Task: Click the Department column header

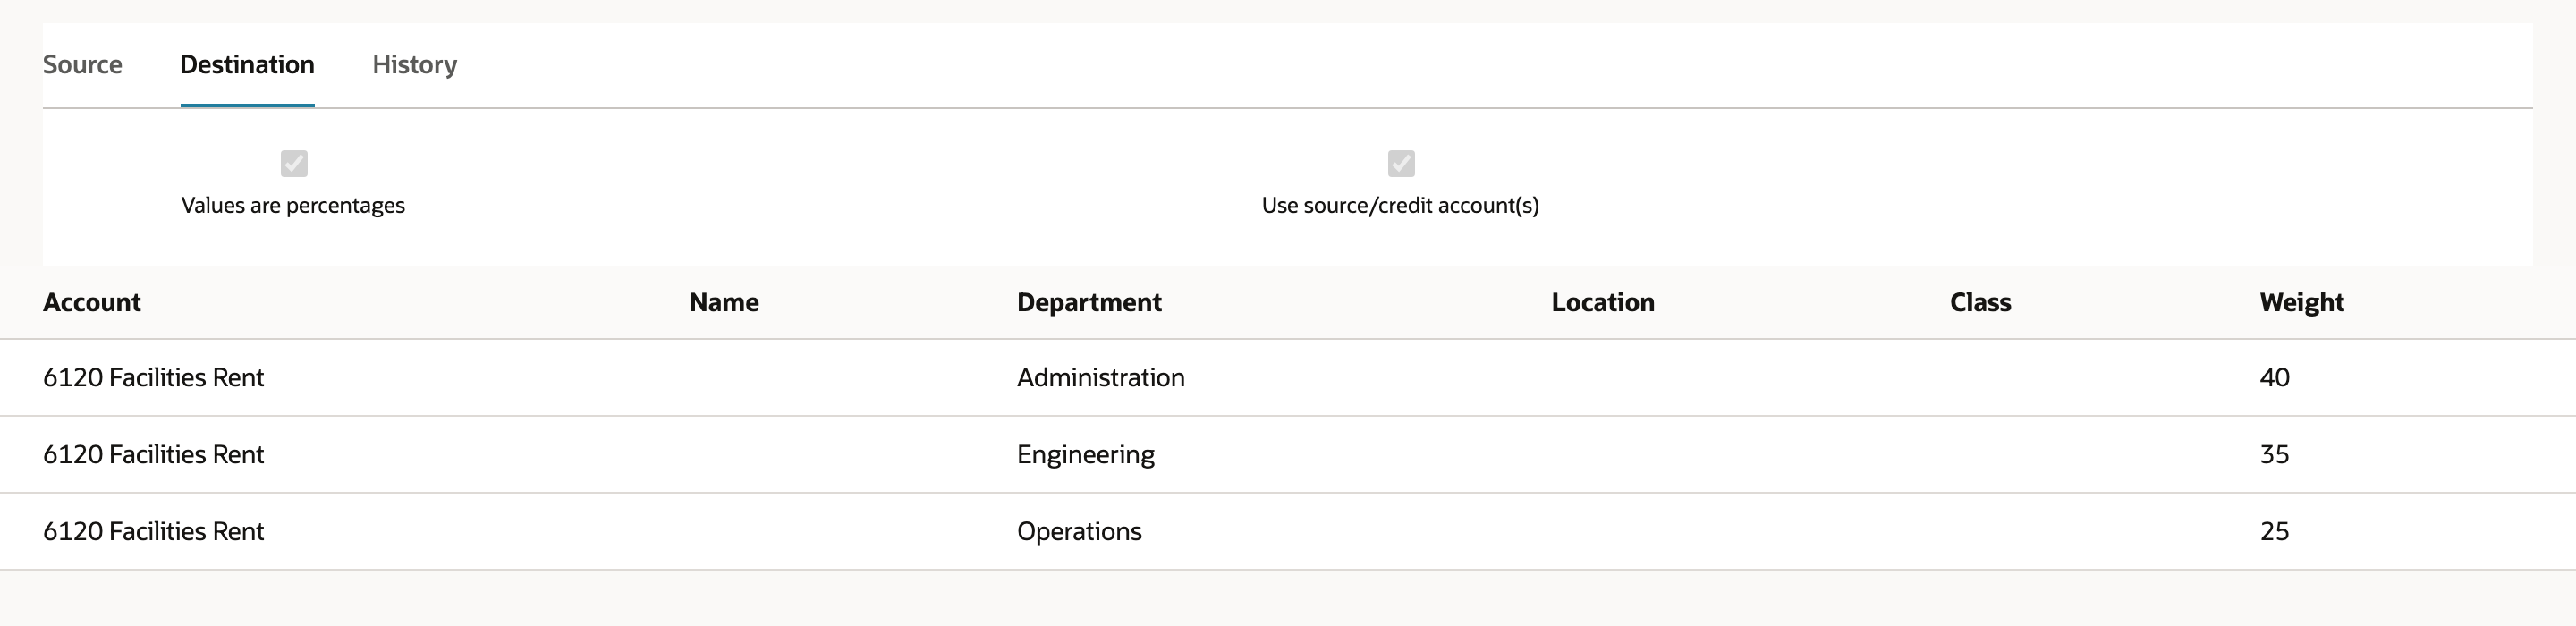Action: pyautogui.click(x=1089, y=302)
